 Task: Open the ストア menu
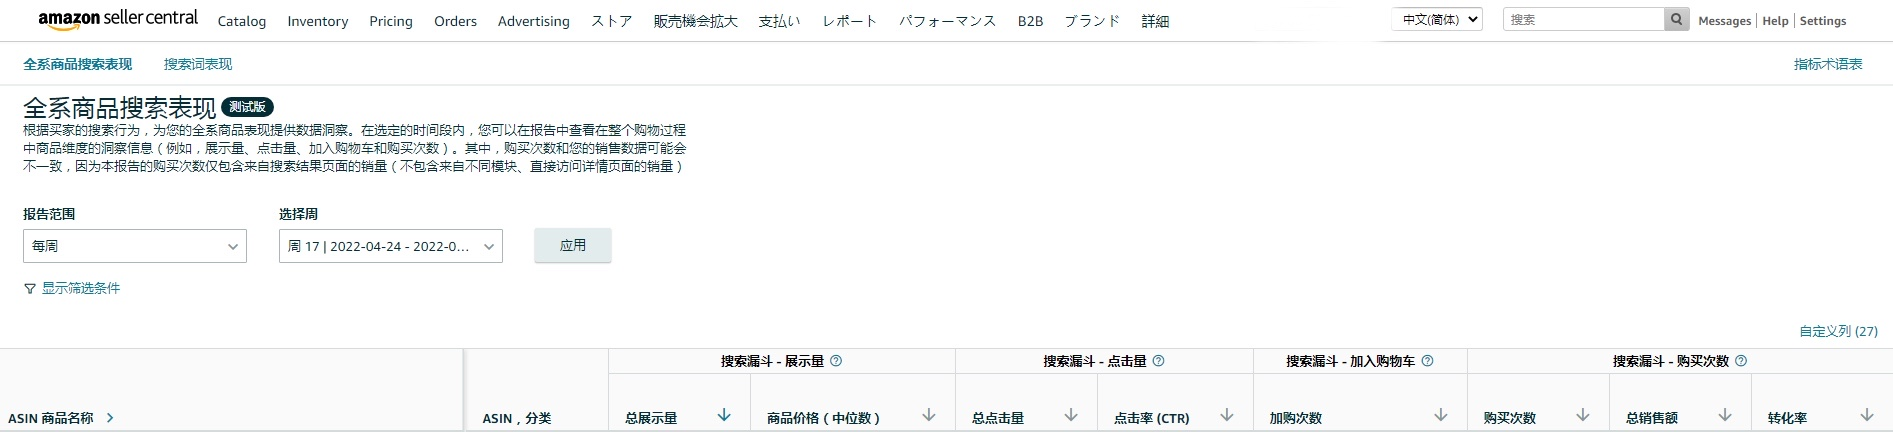(x=612, y=21)
